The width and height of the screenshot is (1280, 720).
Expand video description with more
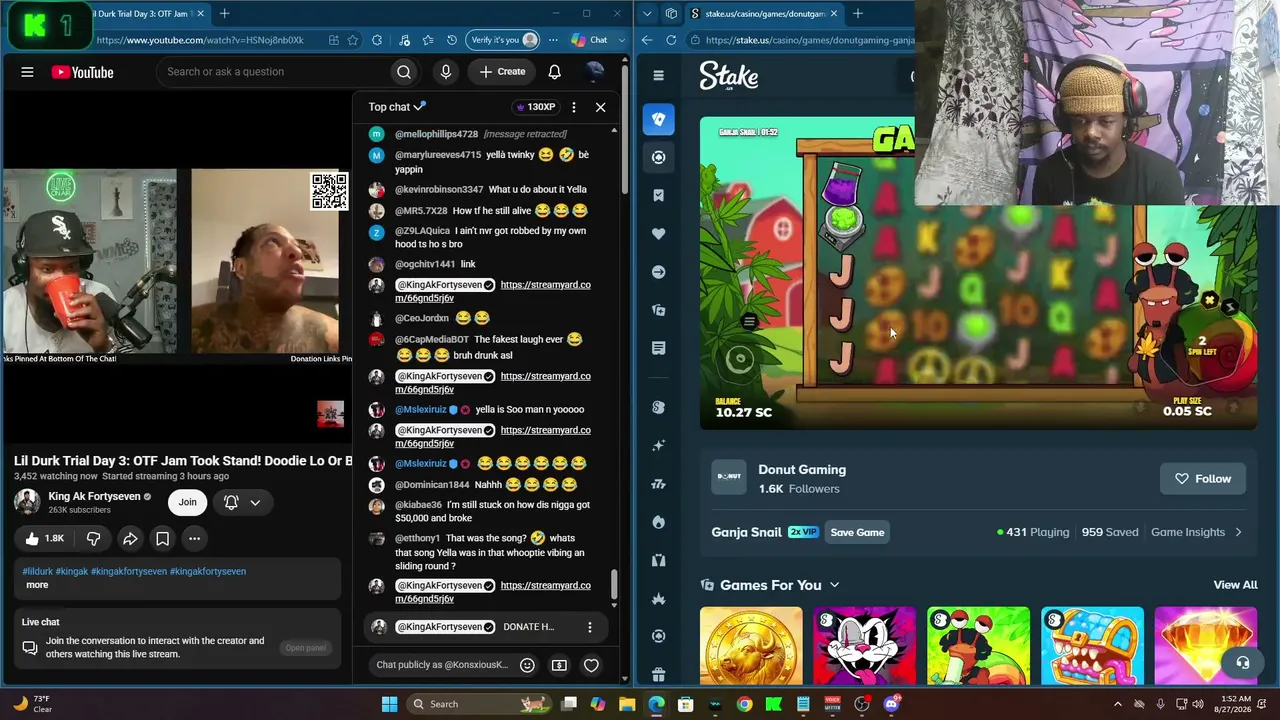37,585
